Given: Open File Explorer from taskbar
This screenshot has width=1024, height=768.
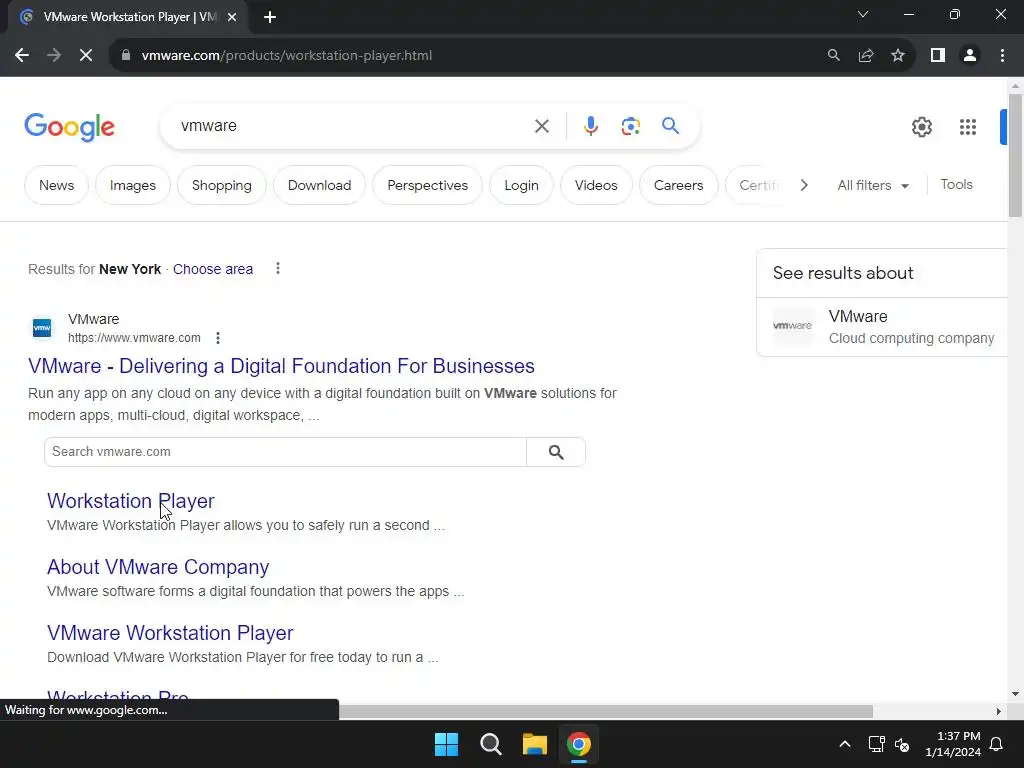Looking at the screenshot, I should click(534, 744).
